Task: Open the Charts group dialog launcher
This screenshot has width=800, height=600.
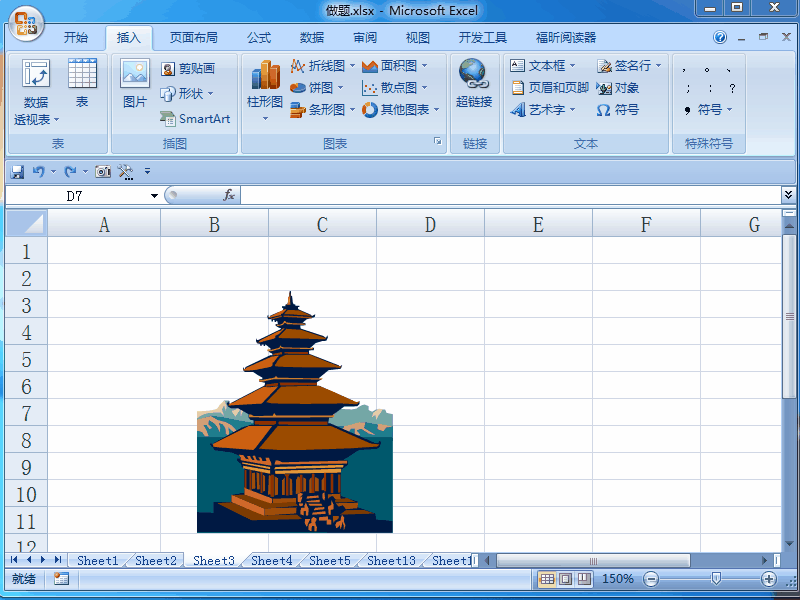Action: tap(438, 141)
